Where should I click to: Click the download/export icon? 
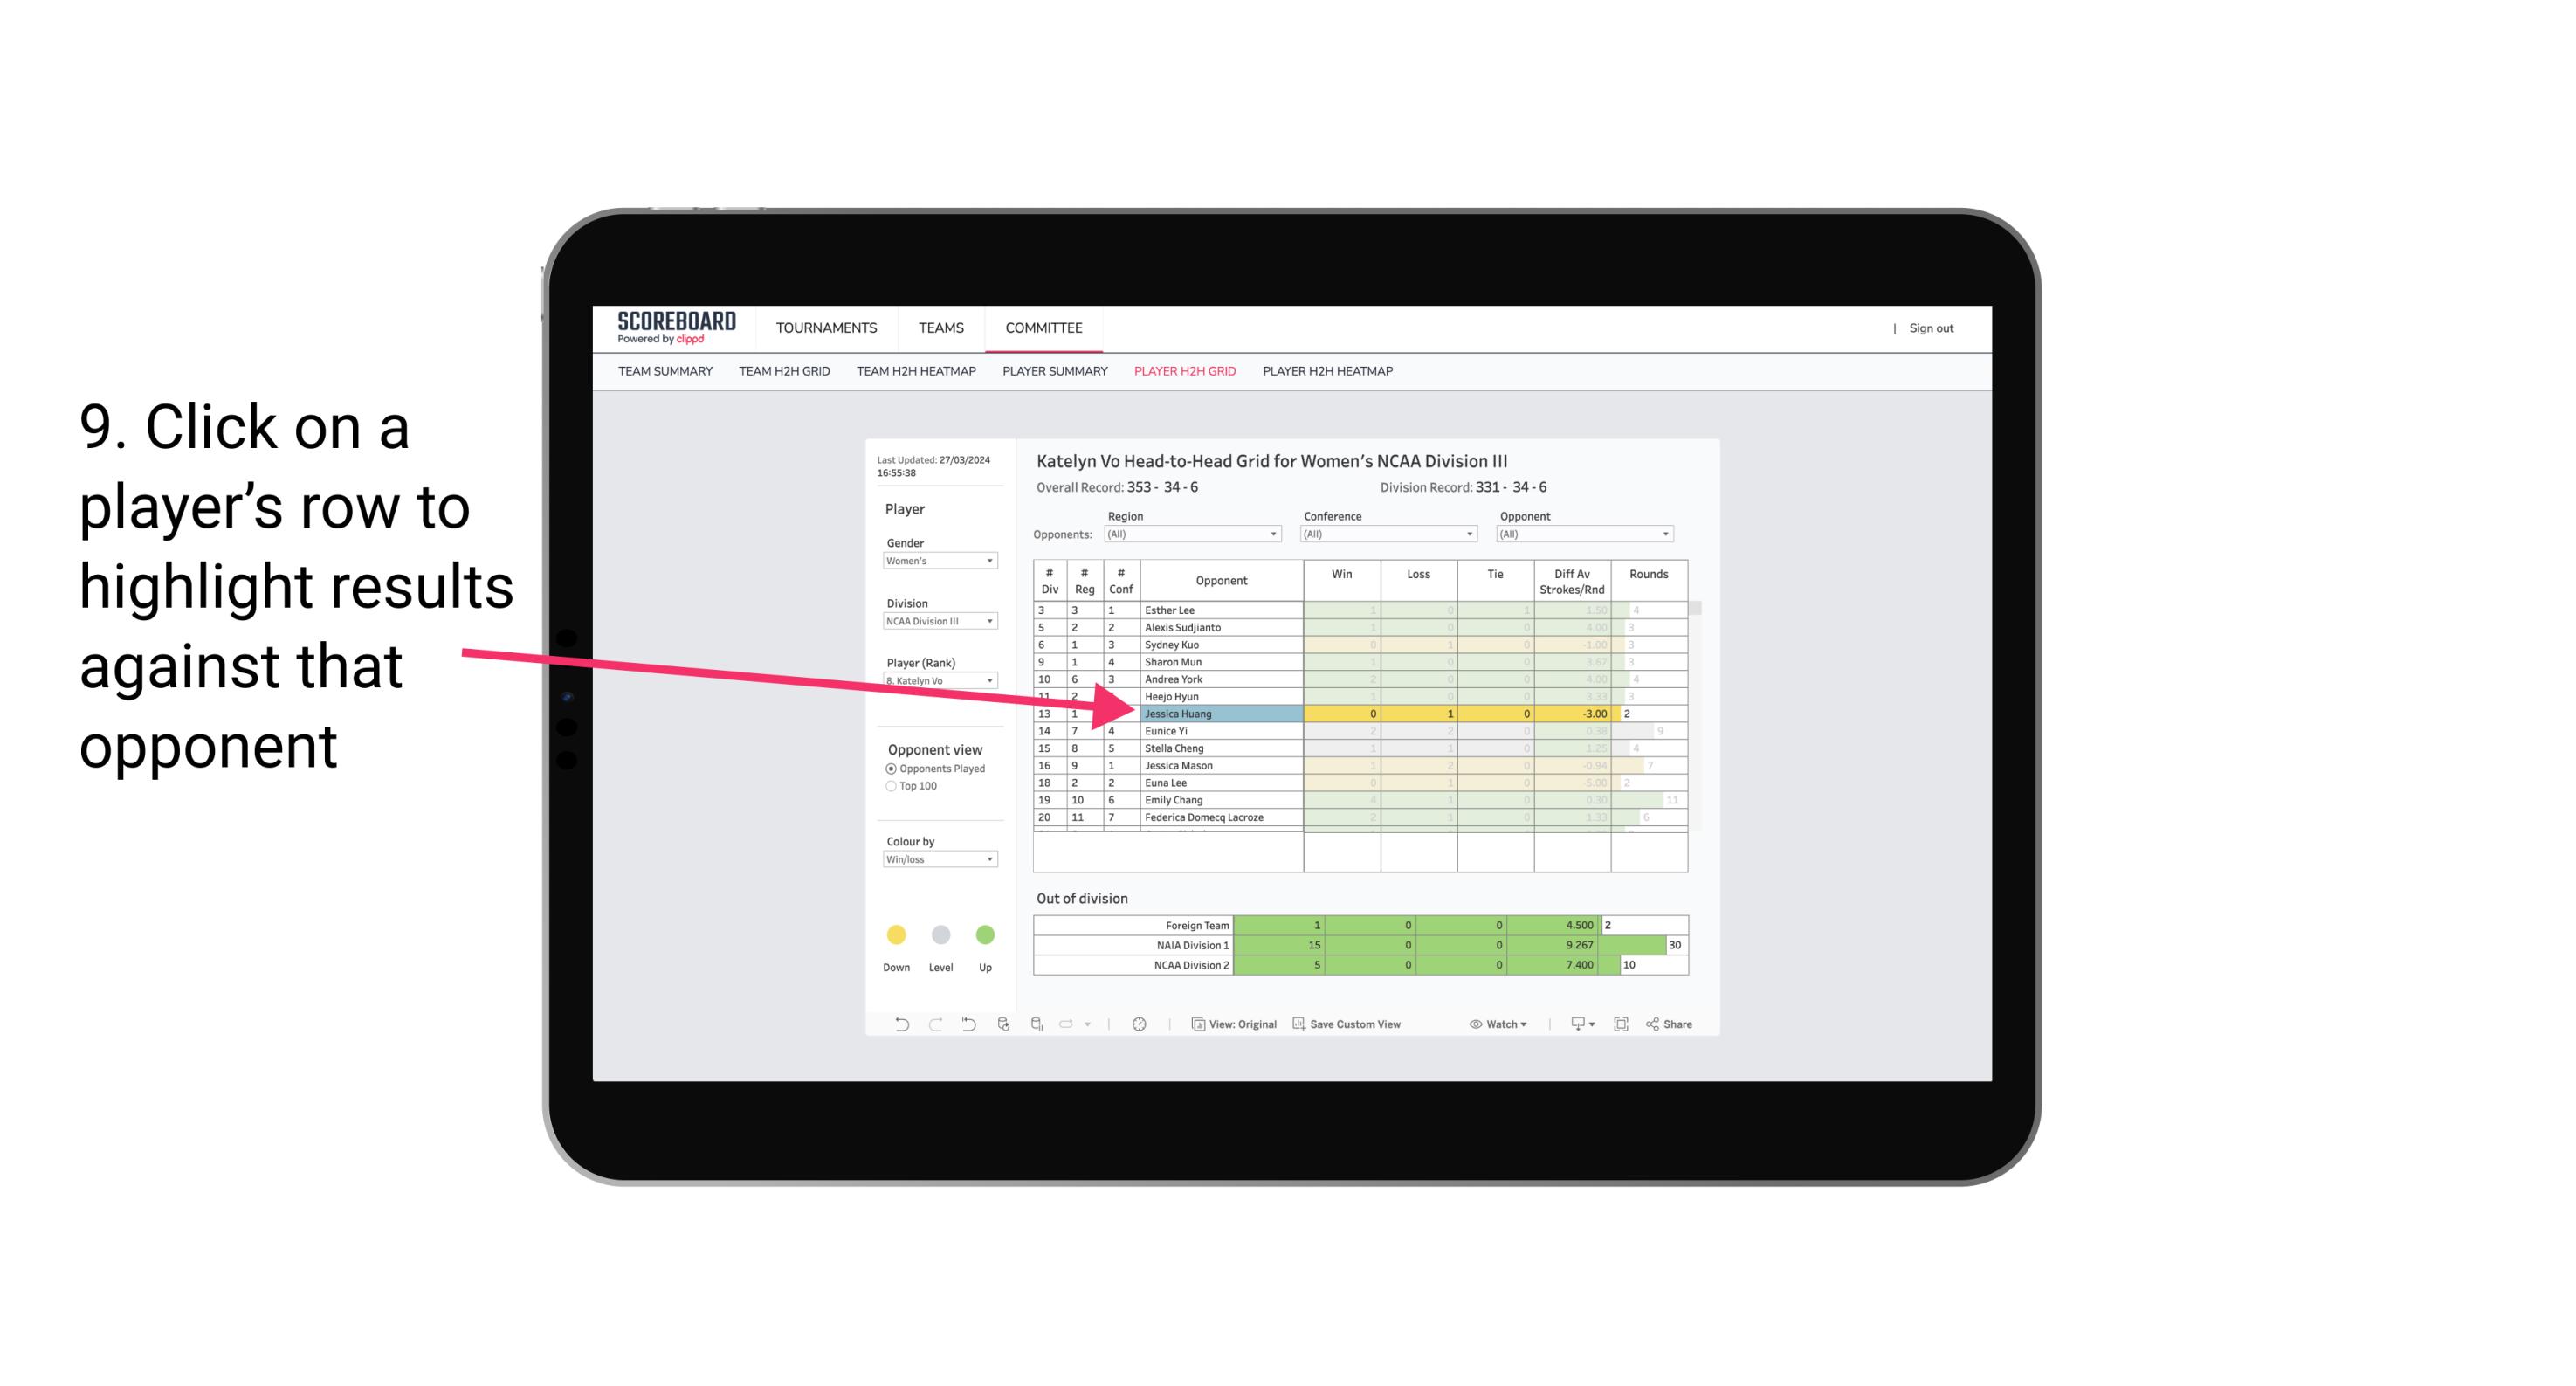(x=1578, y=1026)
